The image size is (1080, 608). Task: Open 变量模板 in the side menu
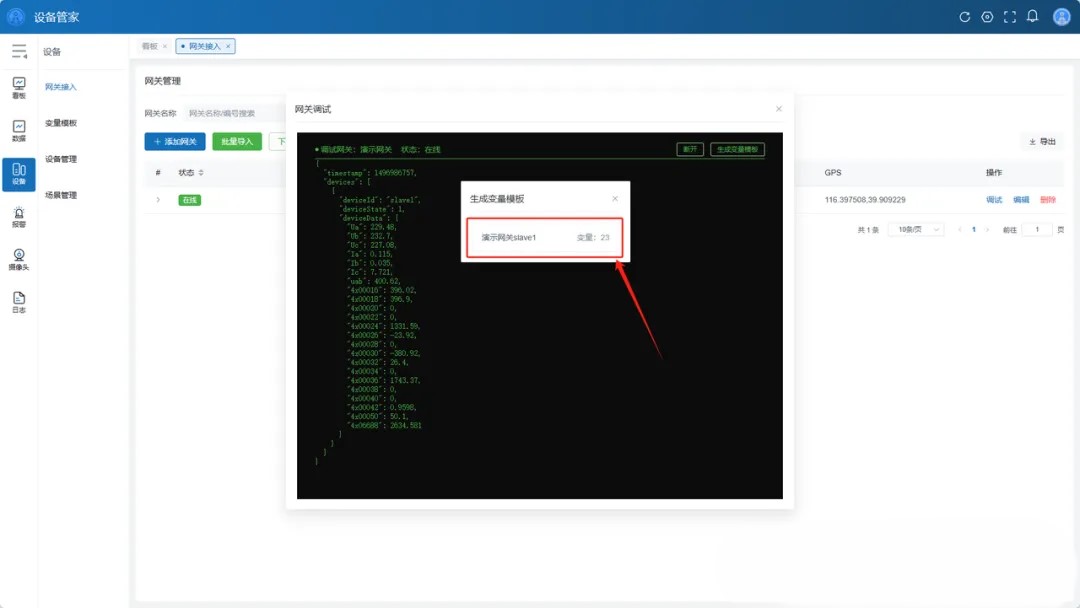tap(61, 123)
